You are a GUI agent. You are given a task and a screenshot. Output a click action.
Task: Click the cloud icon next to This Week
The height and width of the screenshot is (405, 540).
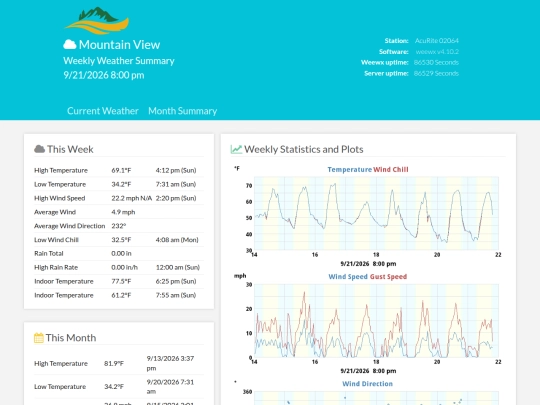39,149
